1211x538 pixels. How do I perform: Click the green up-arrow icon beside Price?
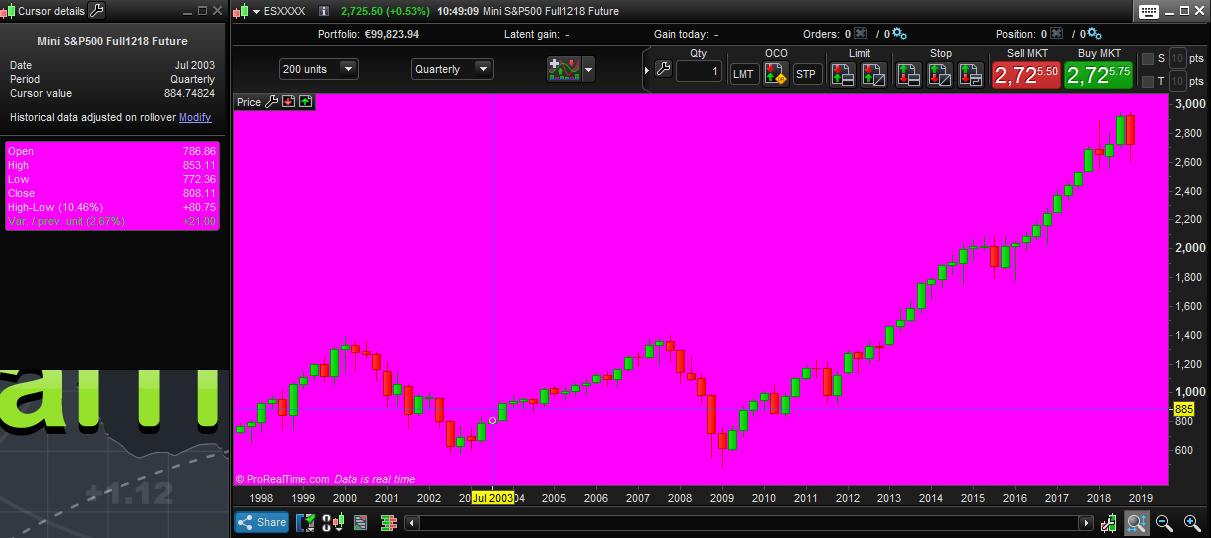tap(305, 101)
